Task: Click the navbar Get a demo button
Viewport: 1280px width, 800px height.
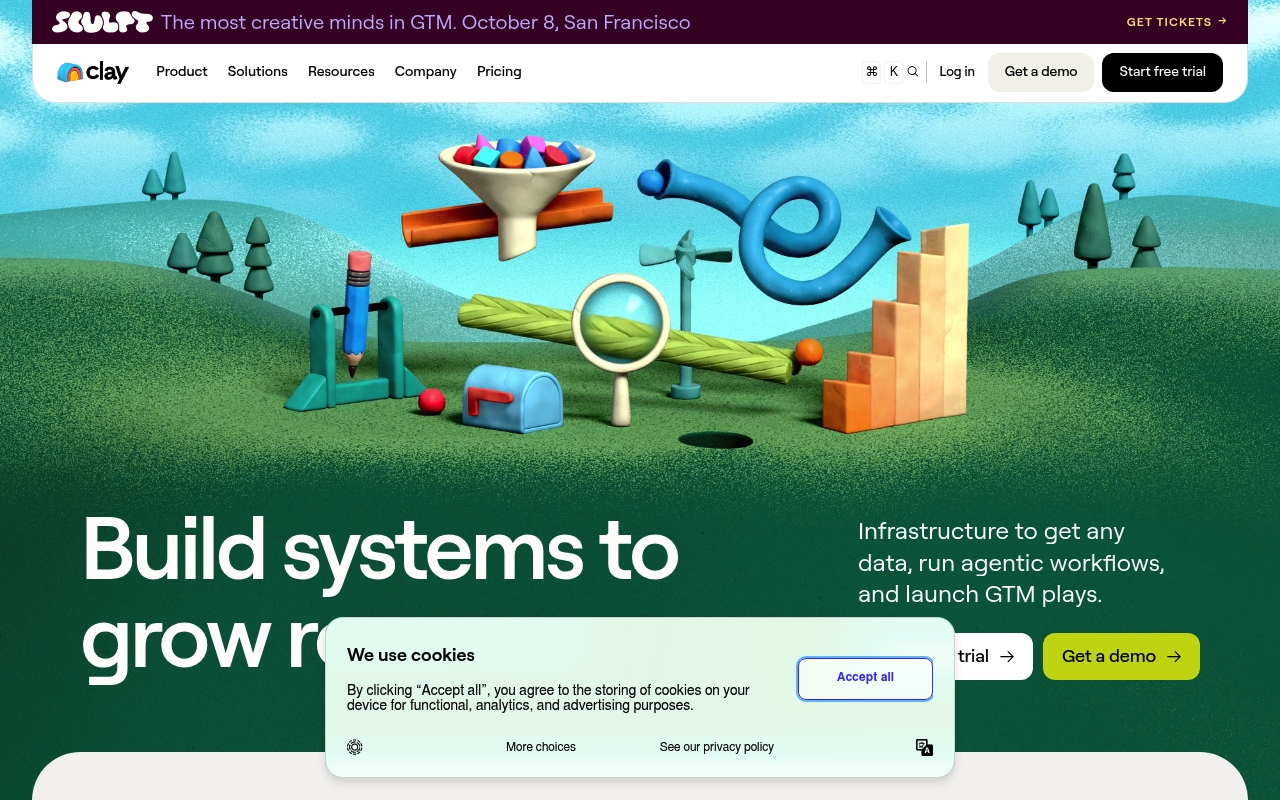Action: [1041, 72]
